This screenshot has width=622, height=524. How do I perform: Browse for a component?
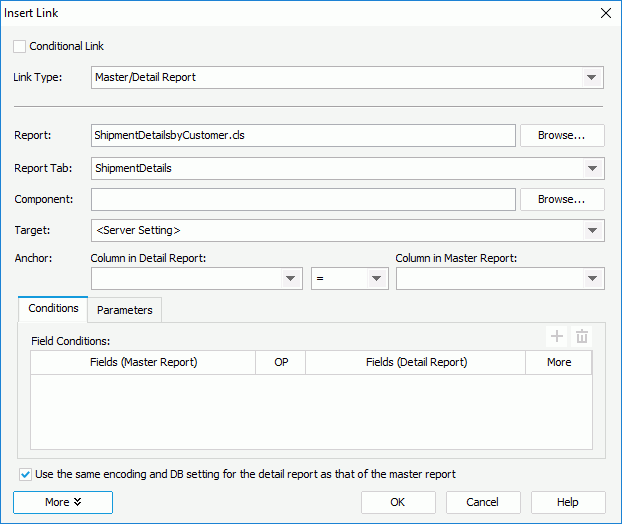(x=562, y=199)
